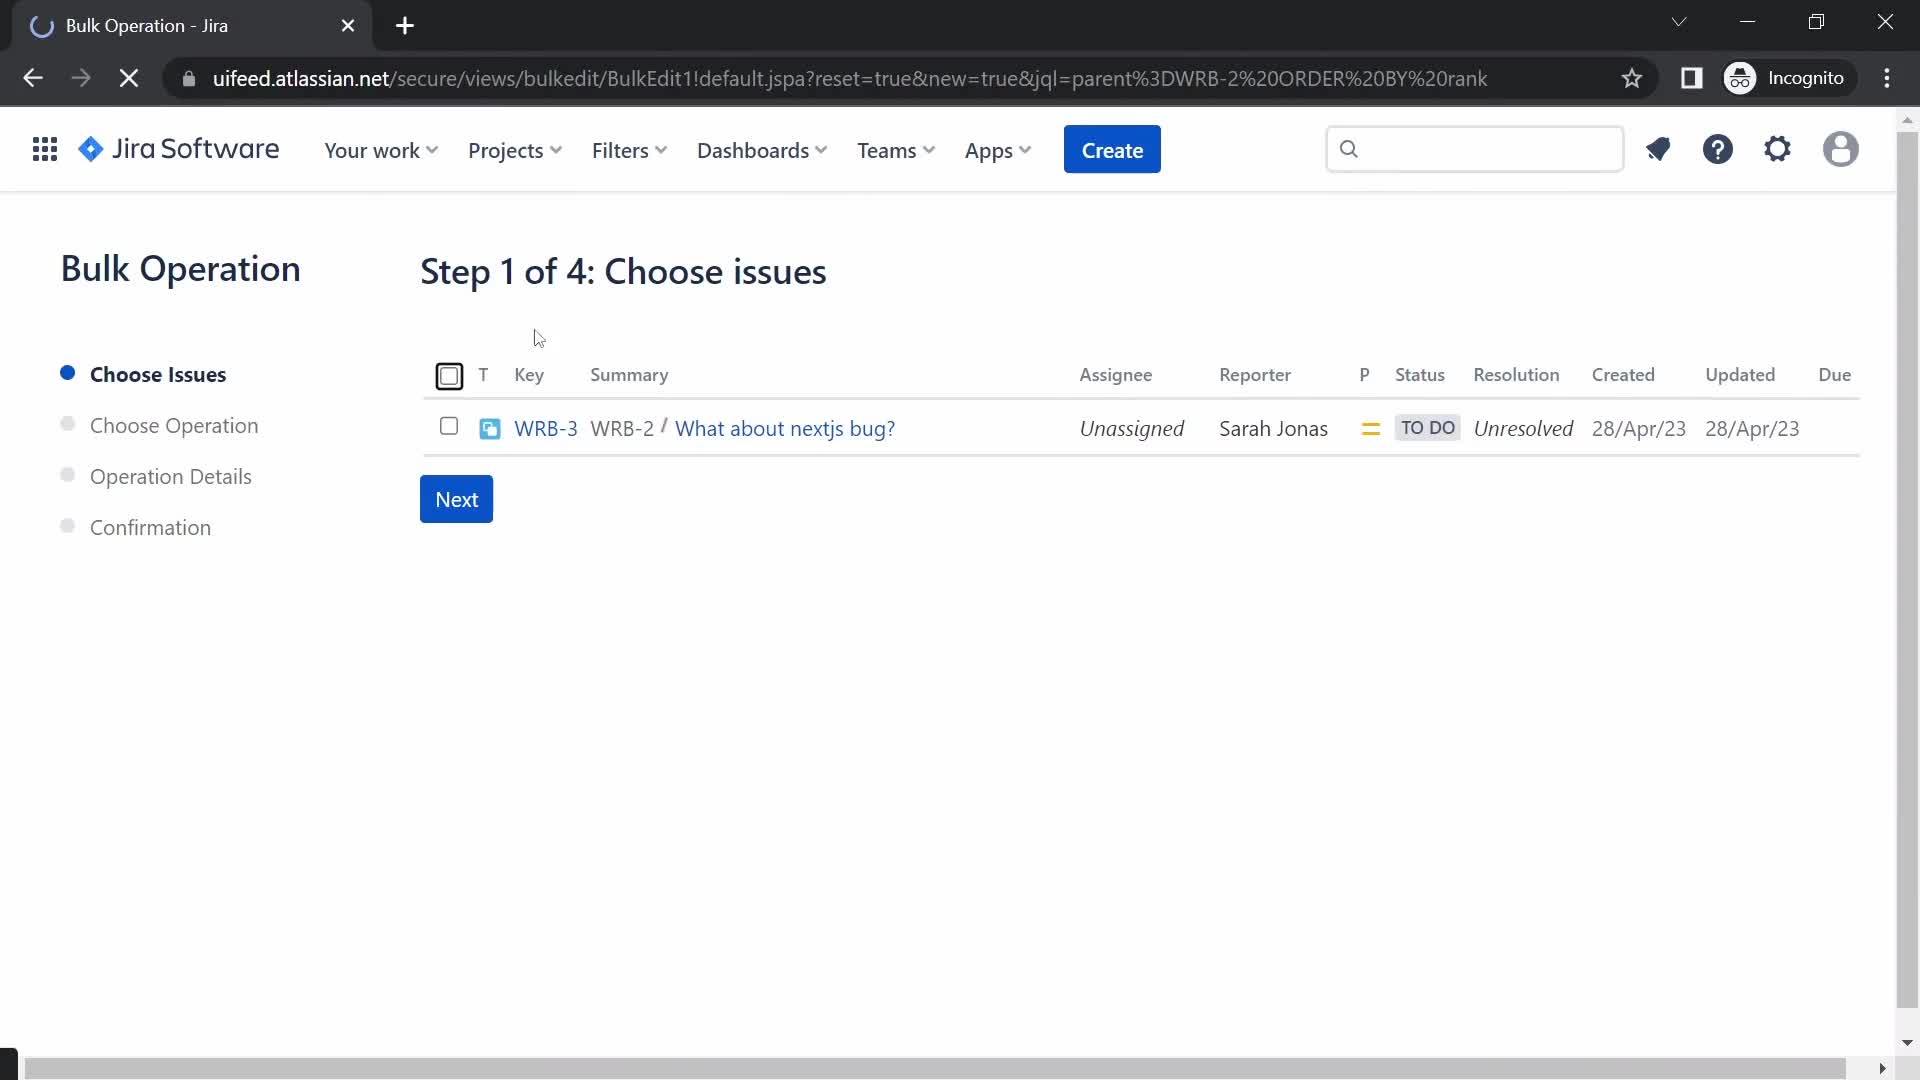
Task: Click the bookmark/star icon in address bar
Action: click(x=1631, y=78)
